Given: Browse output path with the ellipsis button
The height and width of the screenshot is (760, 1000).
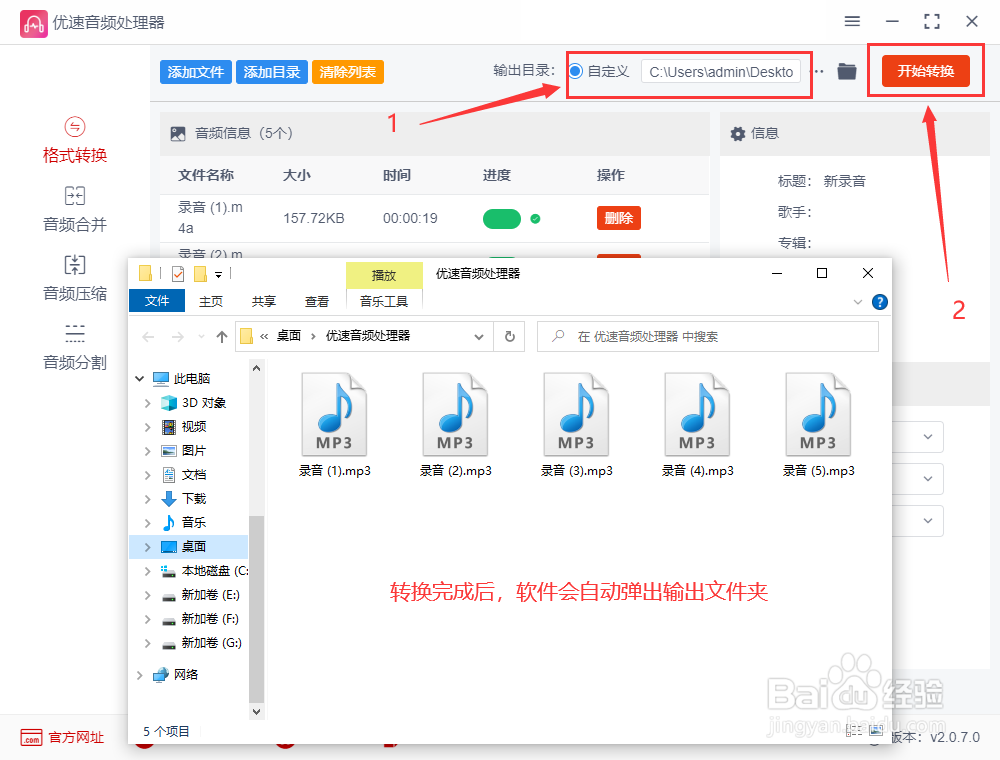Looking at the screenshot, I should point(818,71).
